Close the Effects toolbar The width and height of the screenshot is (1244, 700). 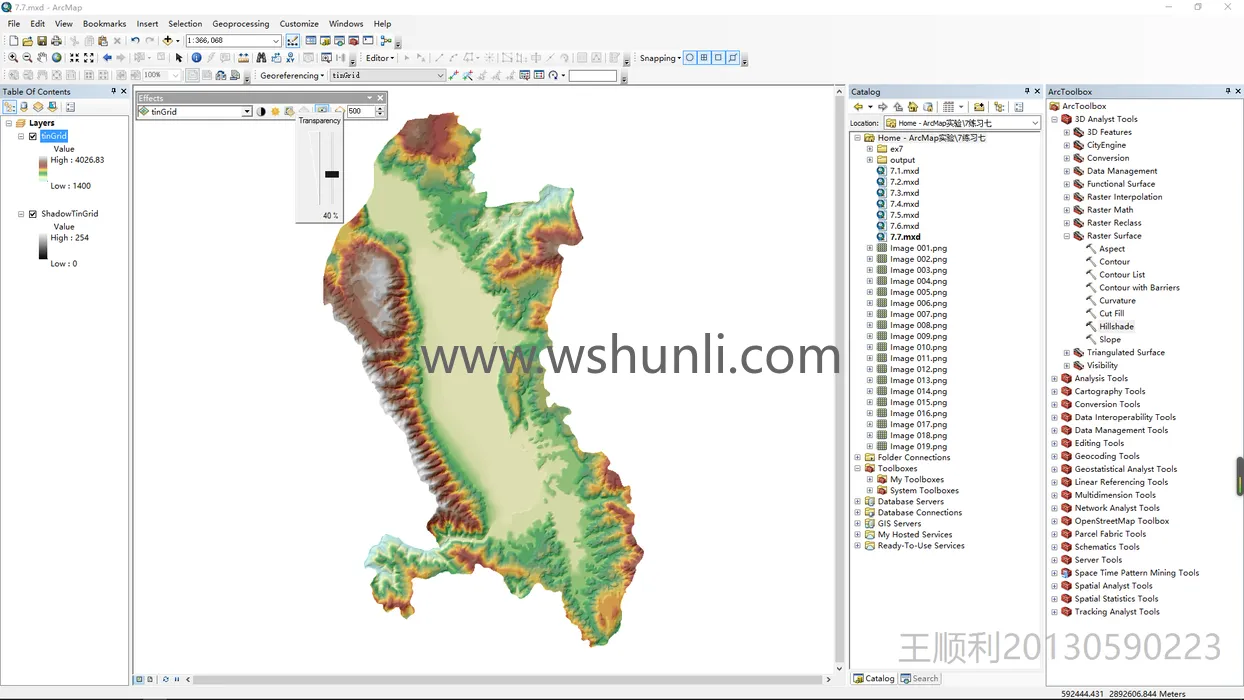pos(380,98)
